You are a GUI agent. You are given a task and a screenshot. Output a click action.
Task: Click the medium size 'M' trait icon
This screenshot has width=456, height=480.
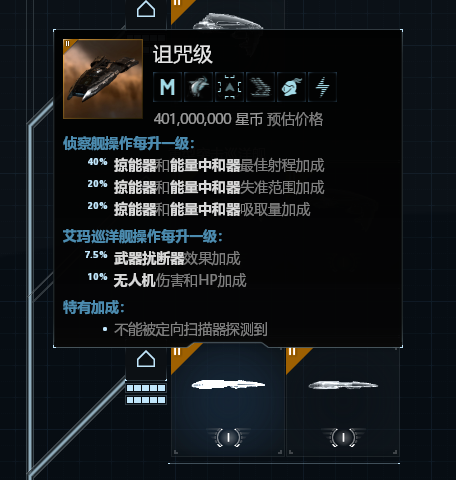coord(167,87)
